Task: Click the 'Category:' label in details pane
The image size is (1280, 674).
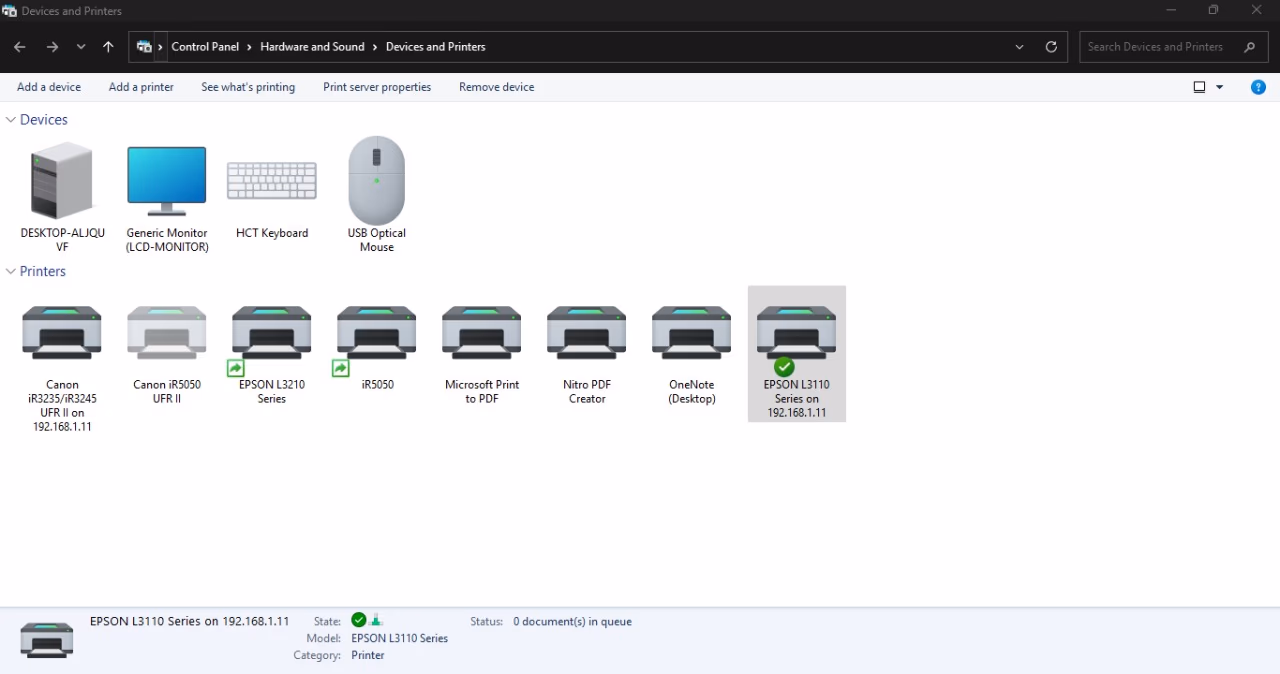Action: pos(317,655)
